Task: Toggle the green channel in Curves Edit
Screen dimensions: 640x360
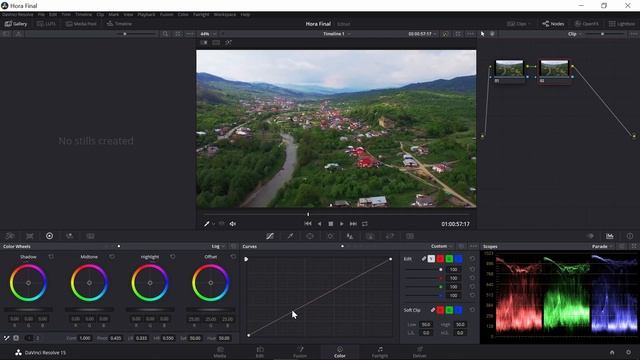Action: [x=449, y=259]
